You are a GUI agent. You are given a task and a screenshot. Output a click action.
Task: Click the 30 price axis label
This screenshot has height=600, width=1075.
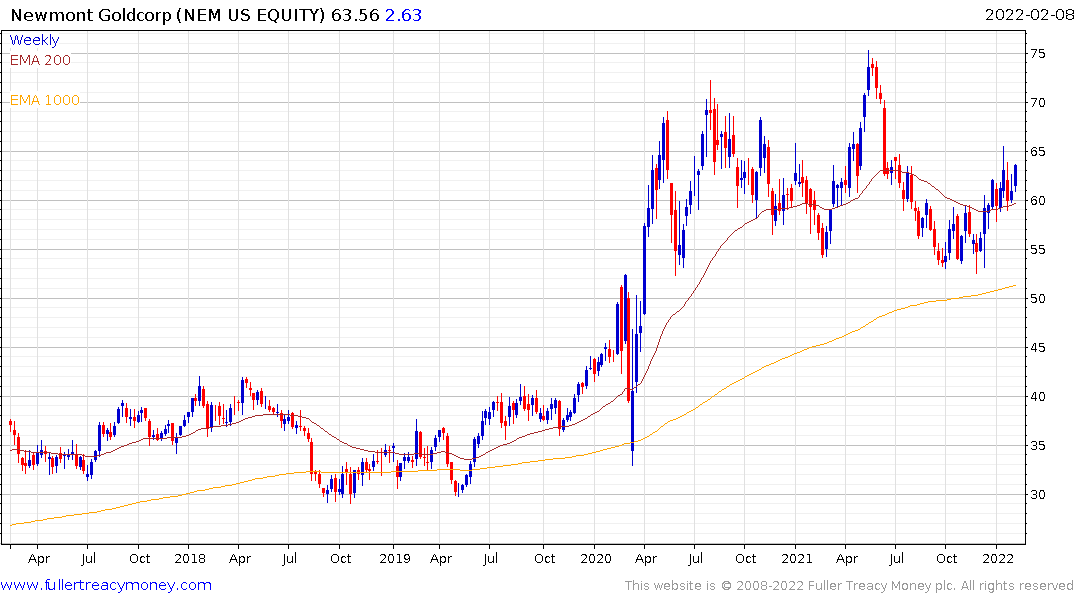(1037, 495)
